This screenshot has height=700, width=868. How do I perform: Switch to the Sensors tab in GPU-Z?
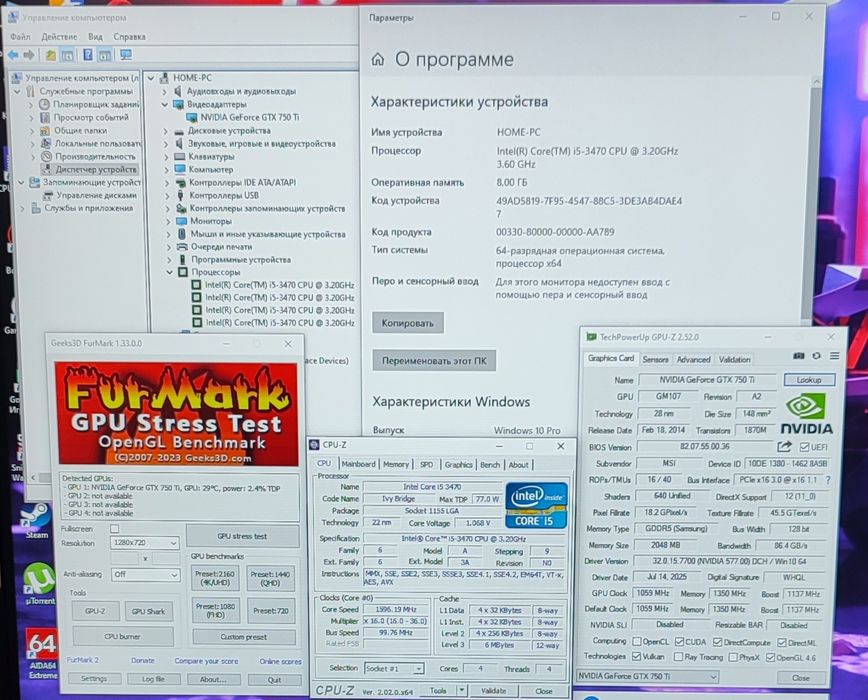click(x=655, y=359)
